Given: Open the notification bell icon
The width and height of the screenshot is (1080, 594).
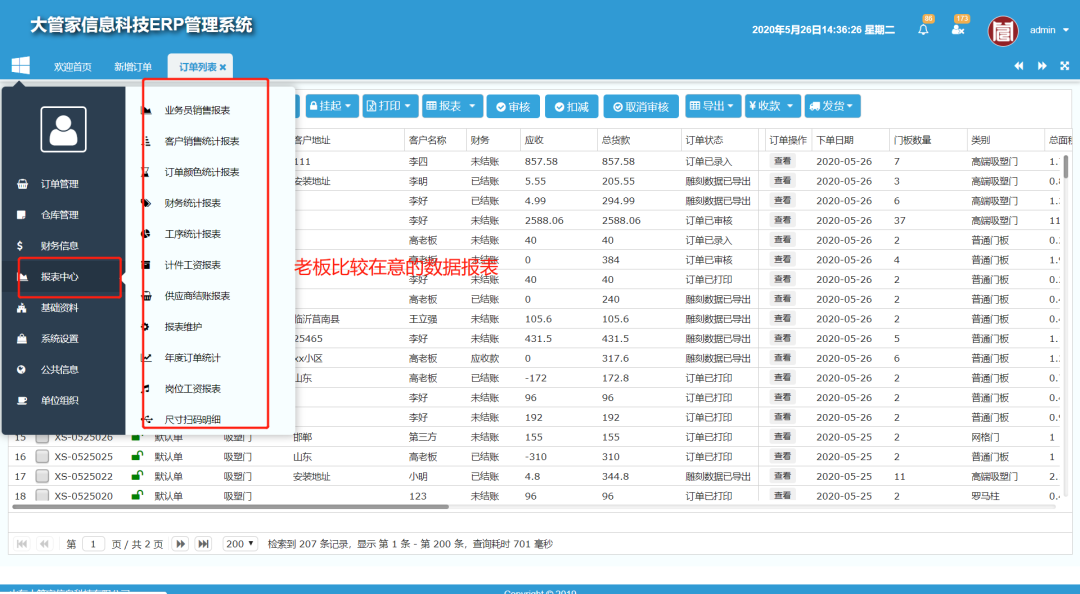Looking at the screenshot, I should click(923, 30).
